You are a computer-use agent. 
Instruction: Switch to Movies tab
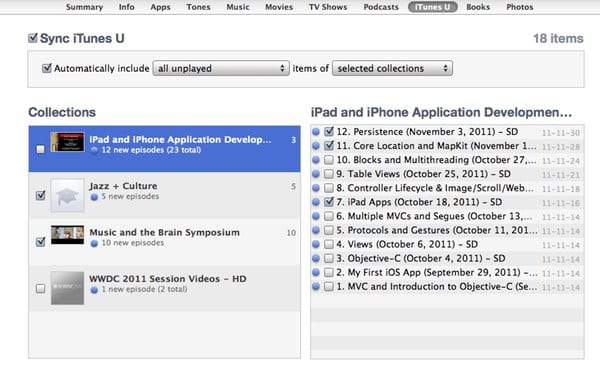279,7
